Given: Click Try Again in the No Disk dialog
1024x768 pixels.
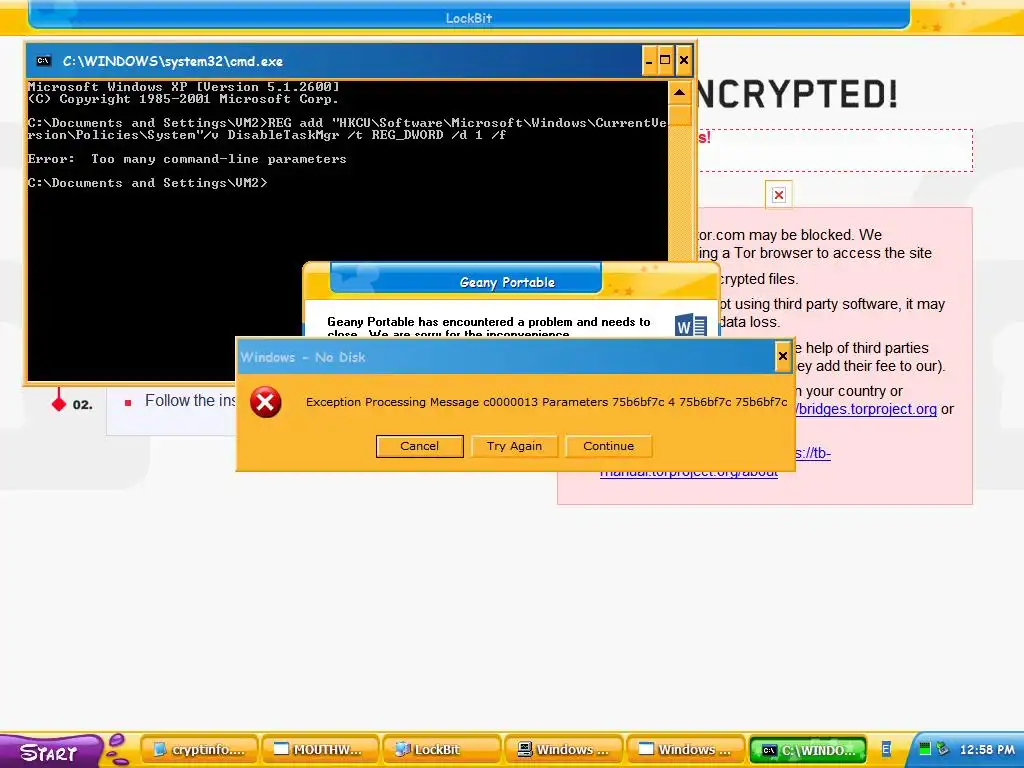Looking at the screenshot, I should coord(514,446).
